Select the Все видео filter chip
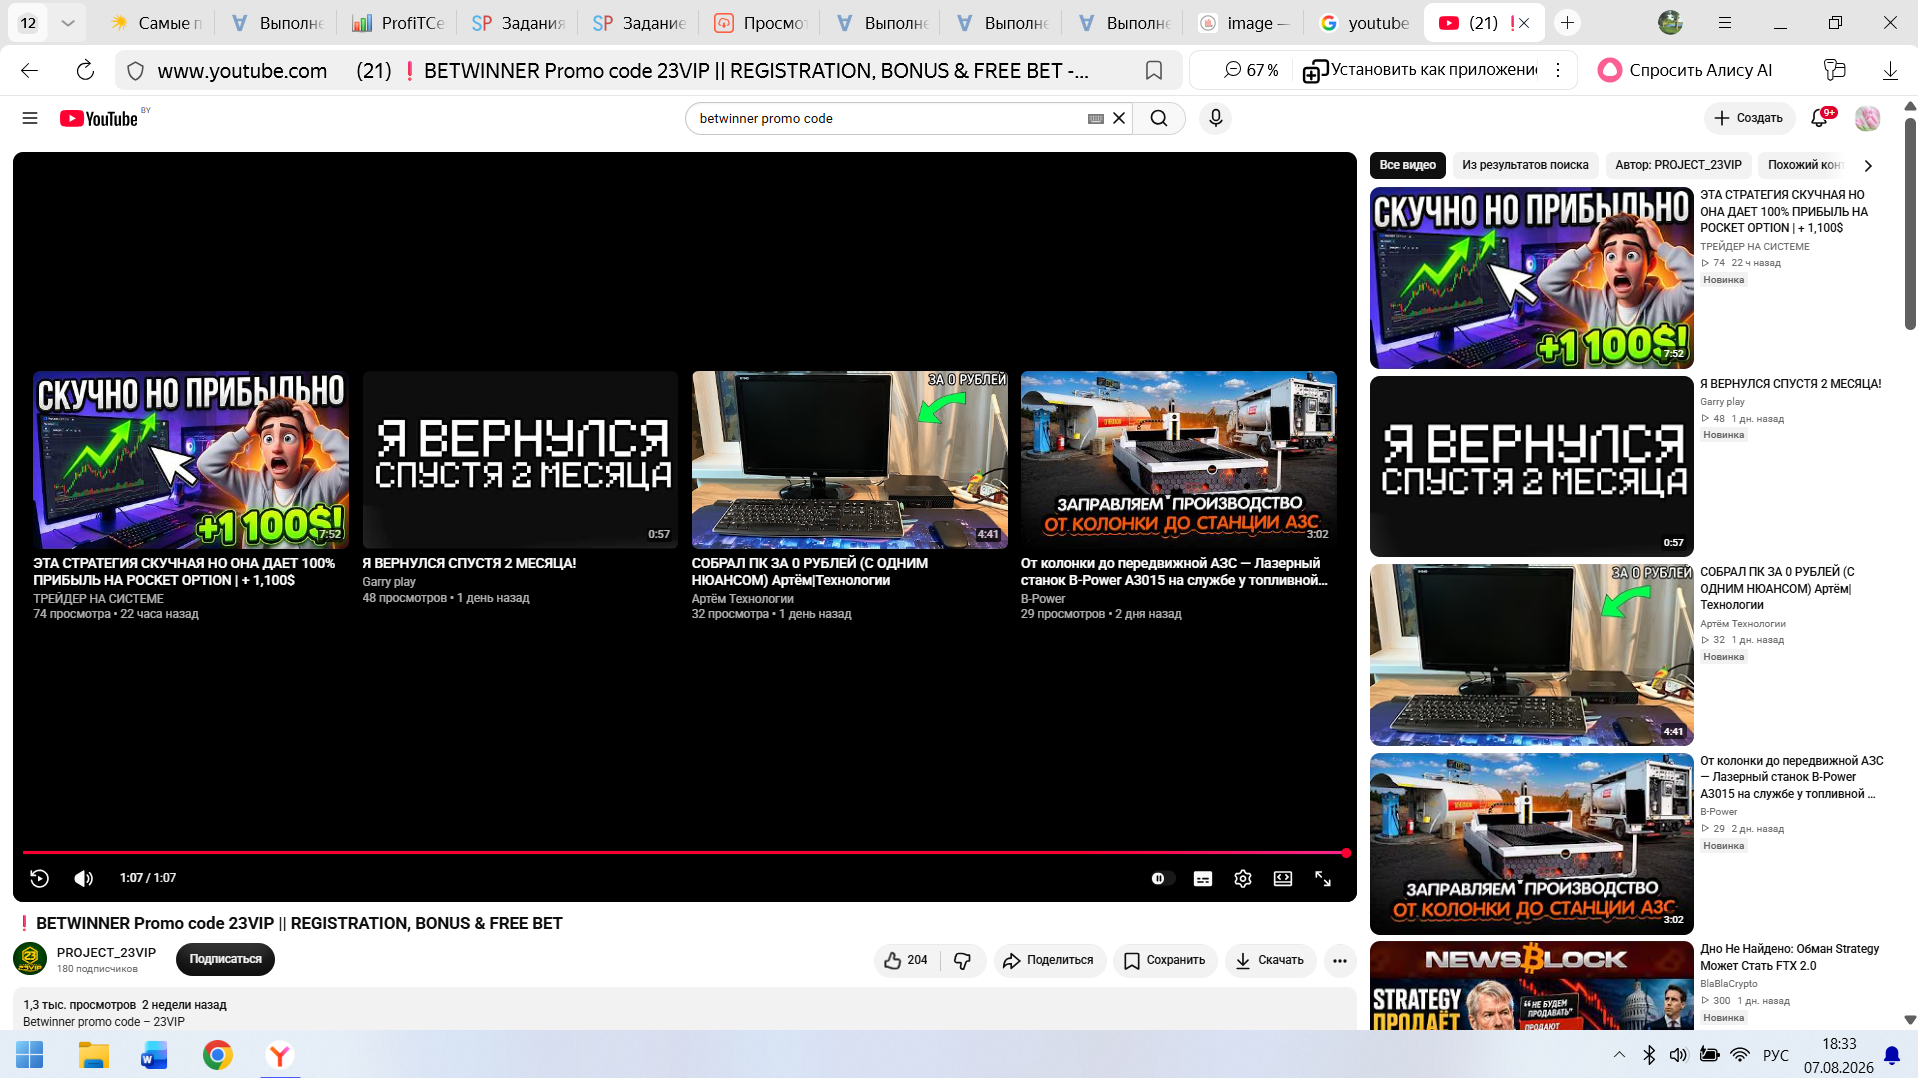The width and height of the screenshot is (1918, 1078). (1407, 165)
